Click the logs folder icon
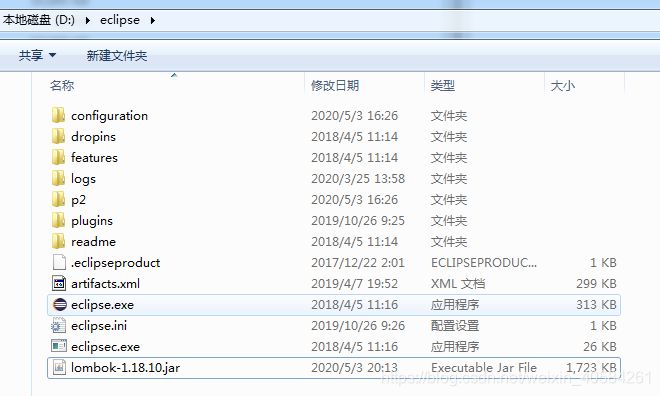Viewport: 660px width, 396px height. point(59,178)
